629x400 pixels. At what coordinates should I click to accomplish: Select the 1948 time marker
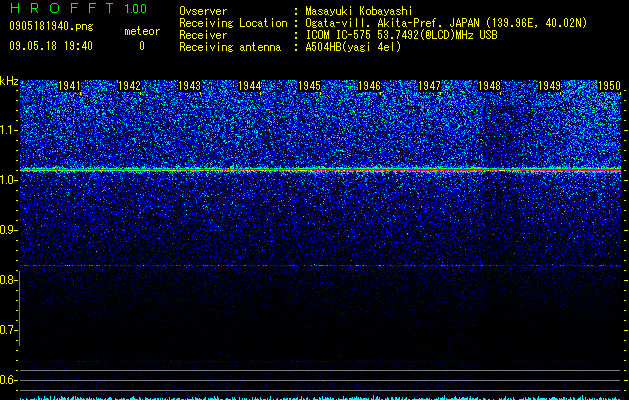(489, 86)
